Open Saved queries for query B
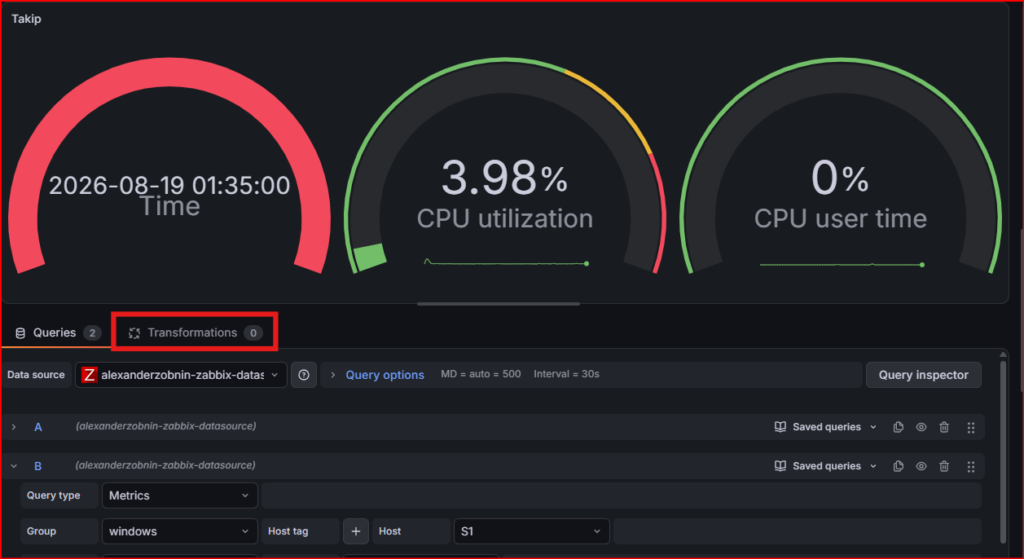 (x=825, y=466)
